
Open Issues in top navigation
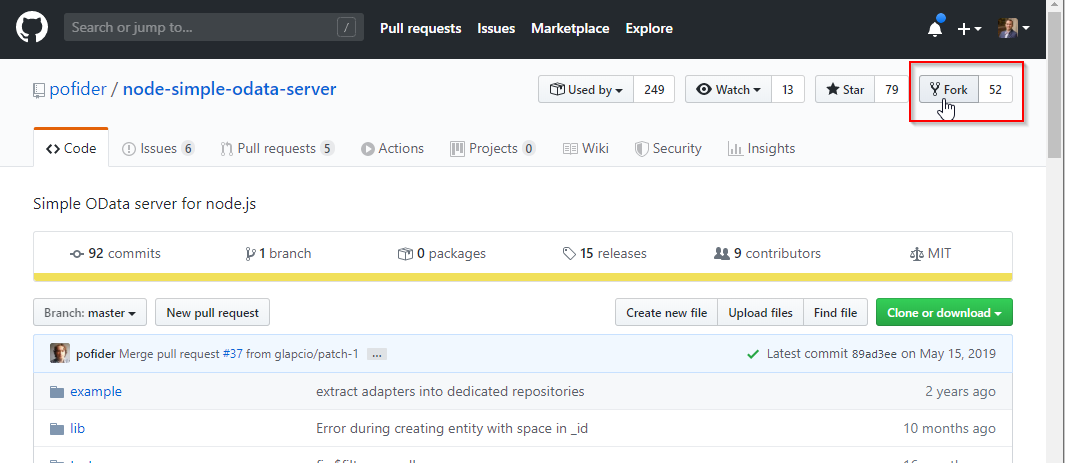496,29
